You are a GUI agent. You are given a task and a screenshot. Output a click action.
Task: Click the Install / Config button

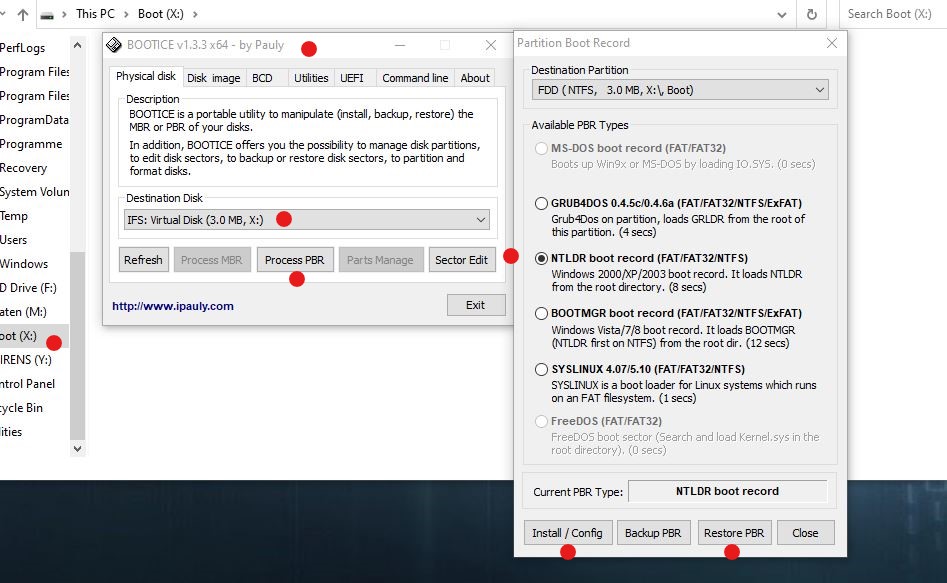coord(567,533)
